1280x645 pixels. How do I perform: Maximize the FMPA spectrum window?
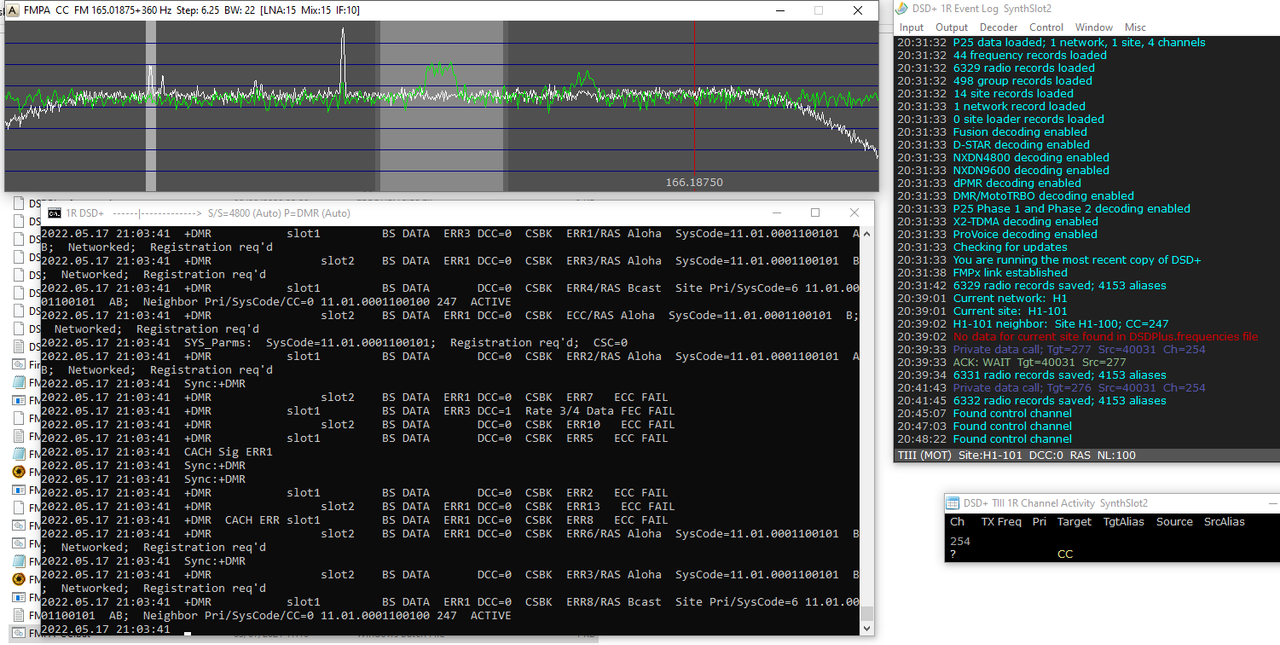pyautogui.click(x=818, y=10)
